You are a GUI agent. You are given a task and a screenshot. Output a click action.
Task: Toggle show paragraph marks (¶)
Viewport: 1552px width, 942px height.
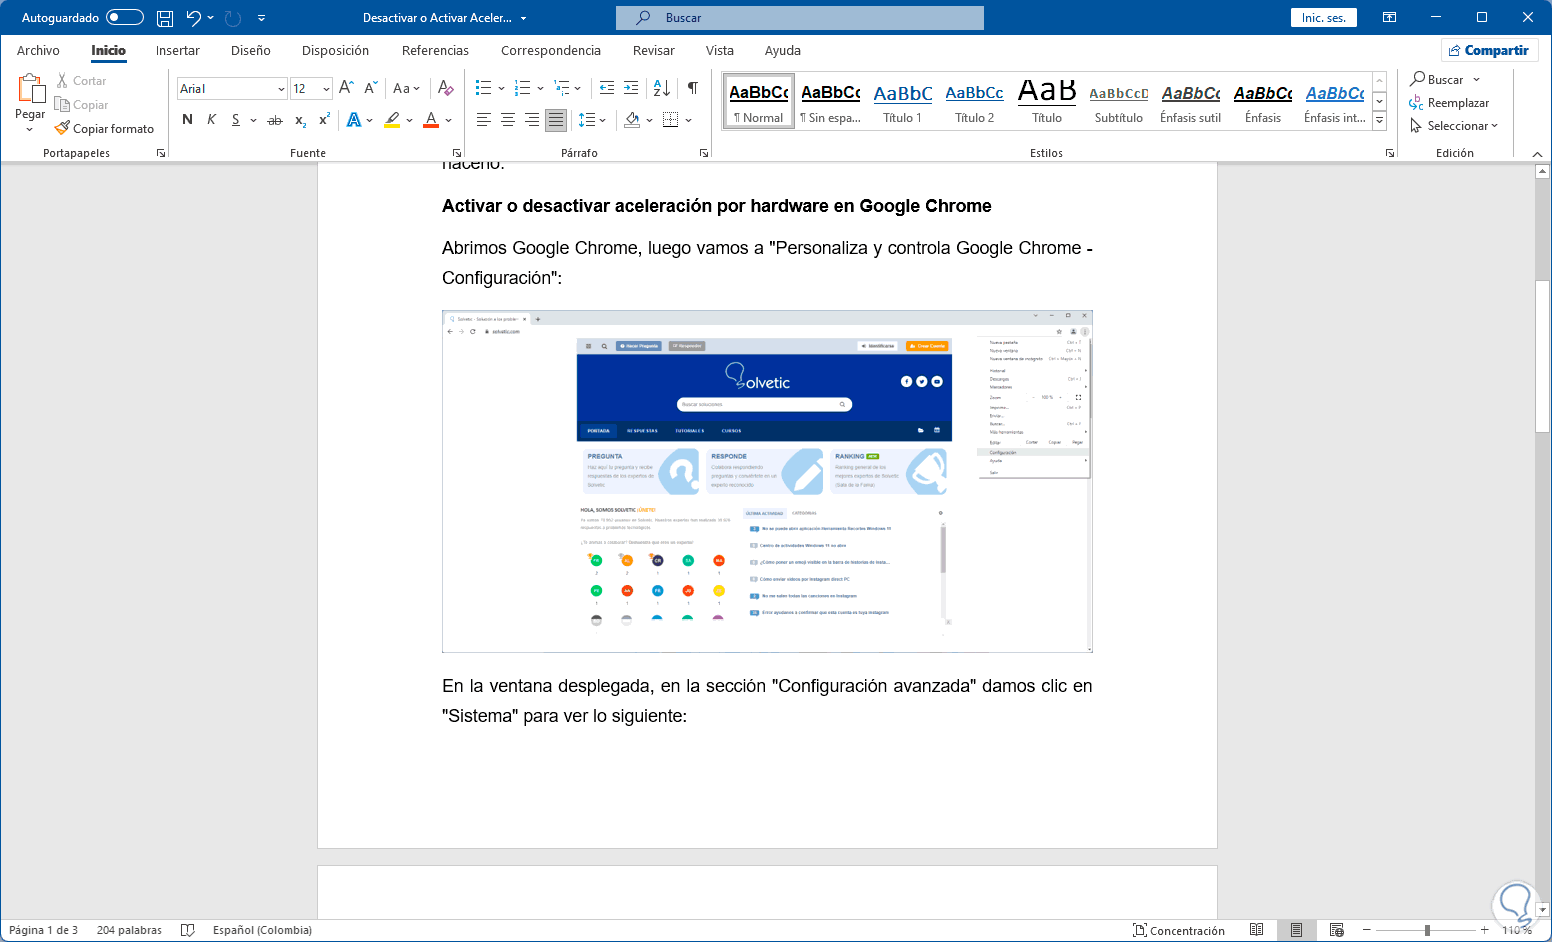tap(692, 88)
